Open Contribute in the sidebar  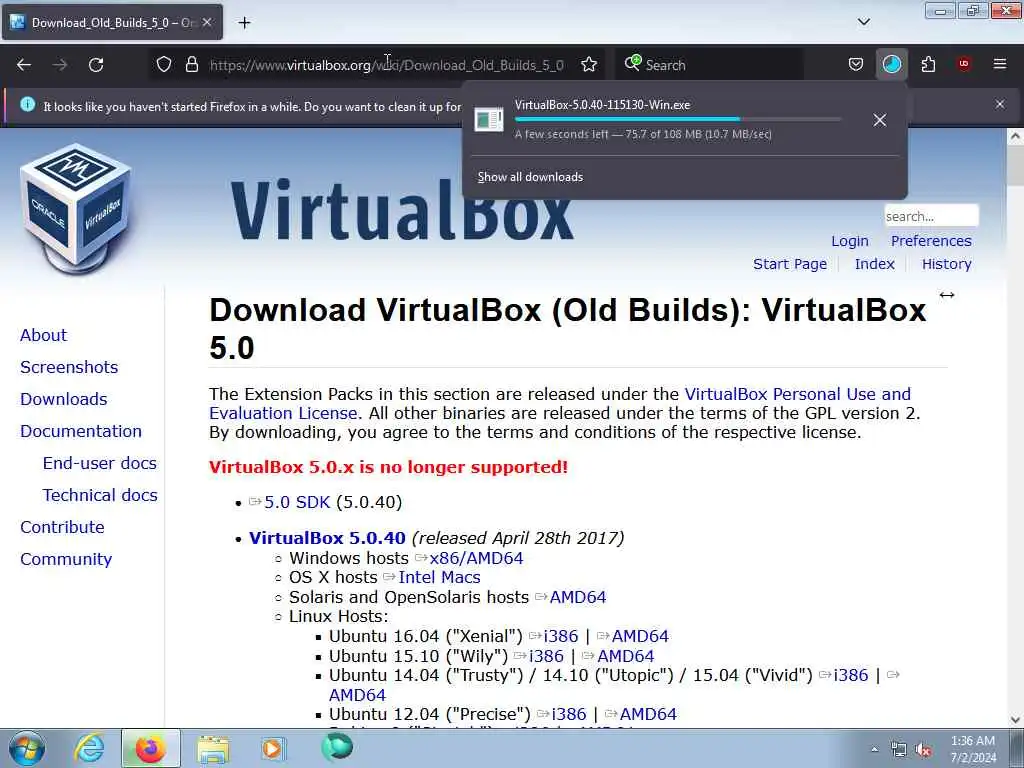pyautogui.click(x=62, y=527)
